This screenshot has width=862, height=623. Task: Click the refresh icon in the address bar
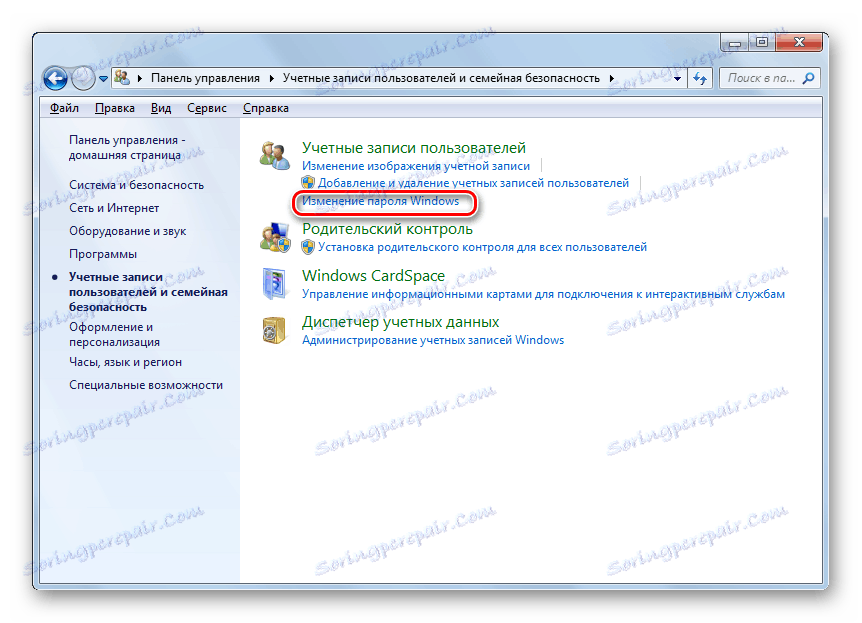coord(698,78)
